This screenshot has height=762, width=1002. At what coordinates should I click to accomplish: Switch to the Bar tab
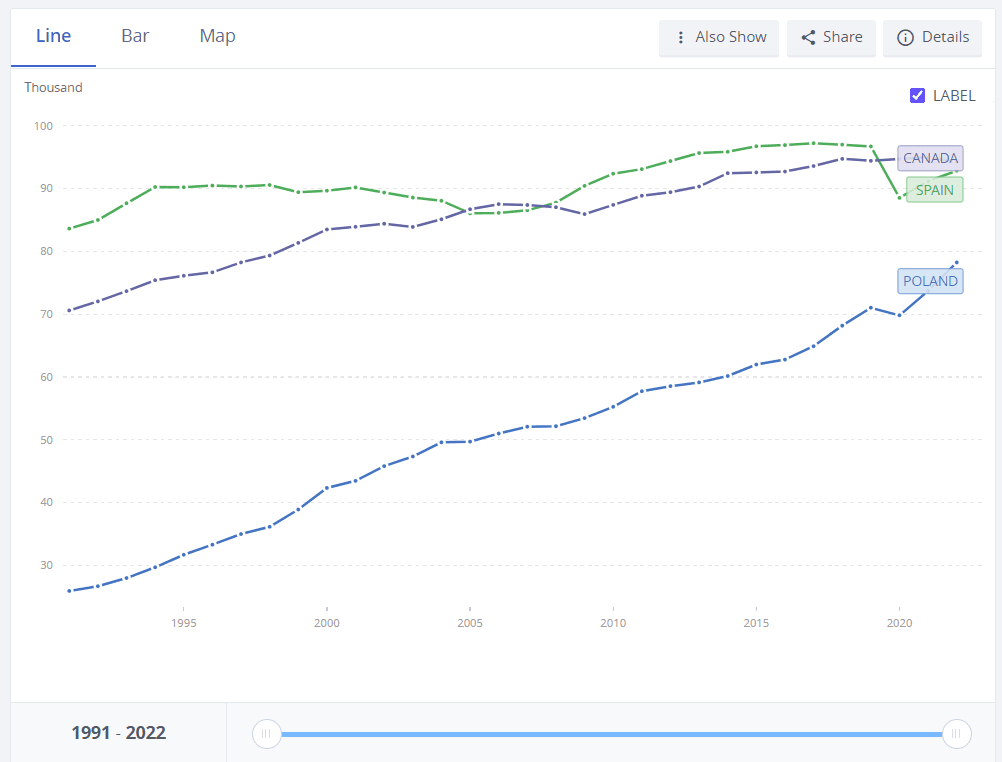135,36
